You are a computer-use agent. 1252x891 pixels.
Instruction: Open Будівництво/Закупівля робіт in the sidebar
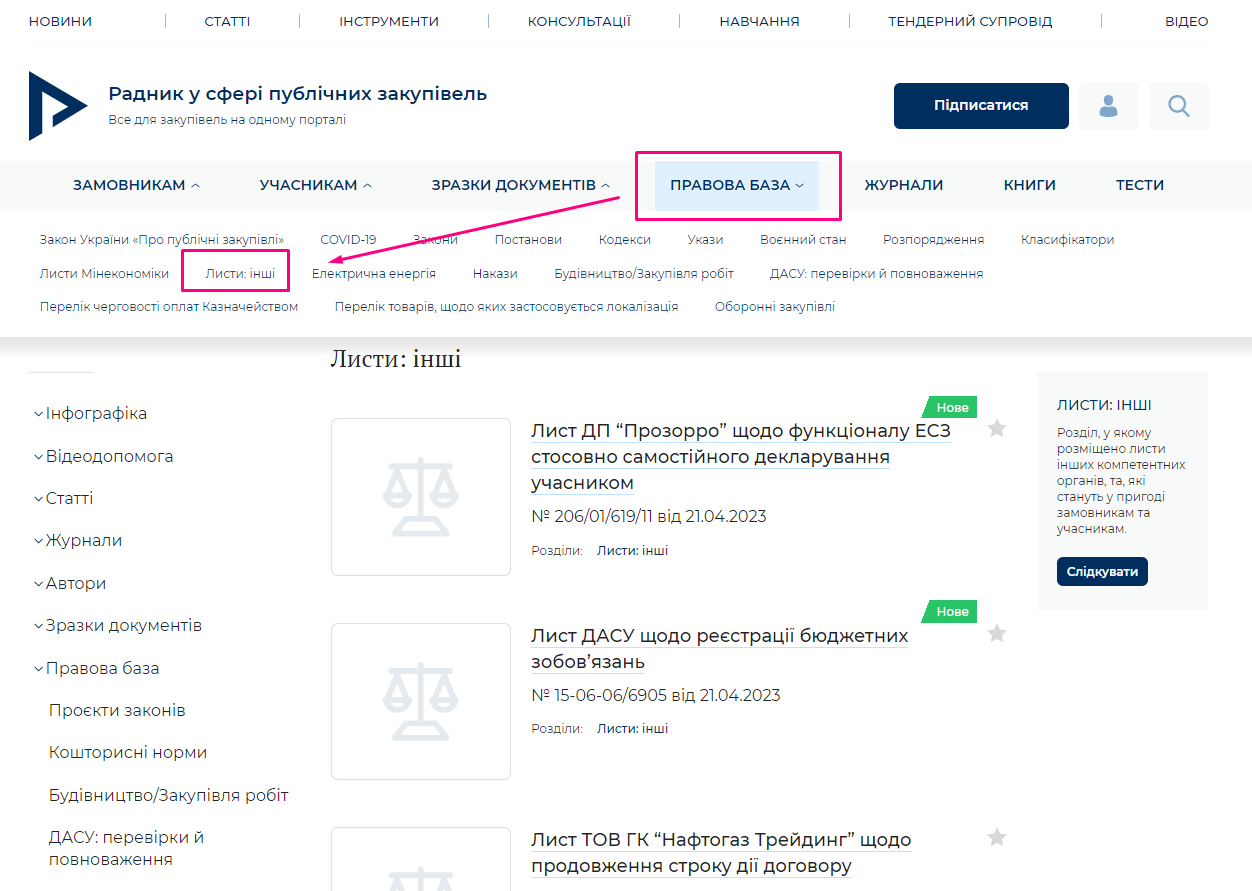169,796
